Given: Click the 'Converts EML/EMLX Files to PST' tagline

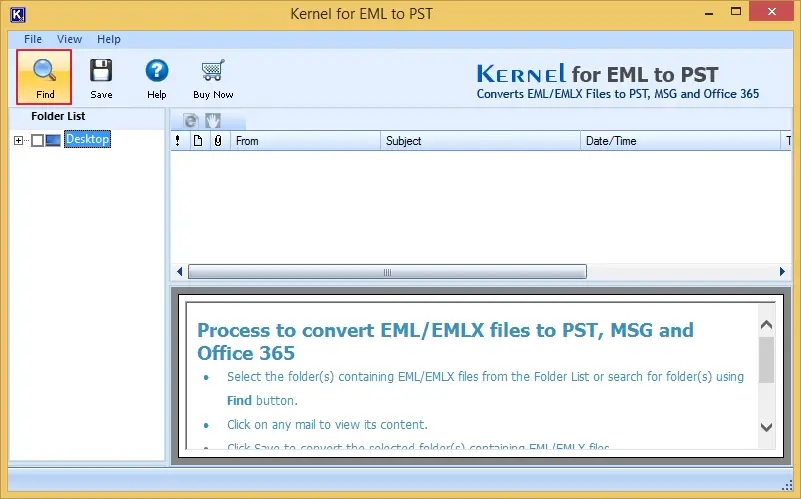Looking at the screenshot, I should tap(618, 94).
